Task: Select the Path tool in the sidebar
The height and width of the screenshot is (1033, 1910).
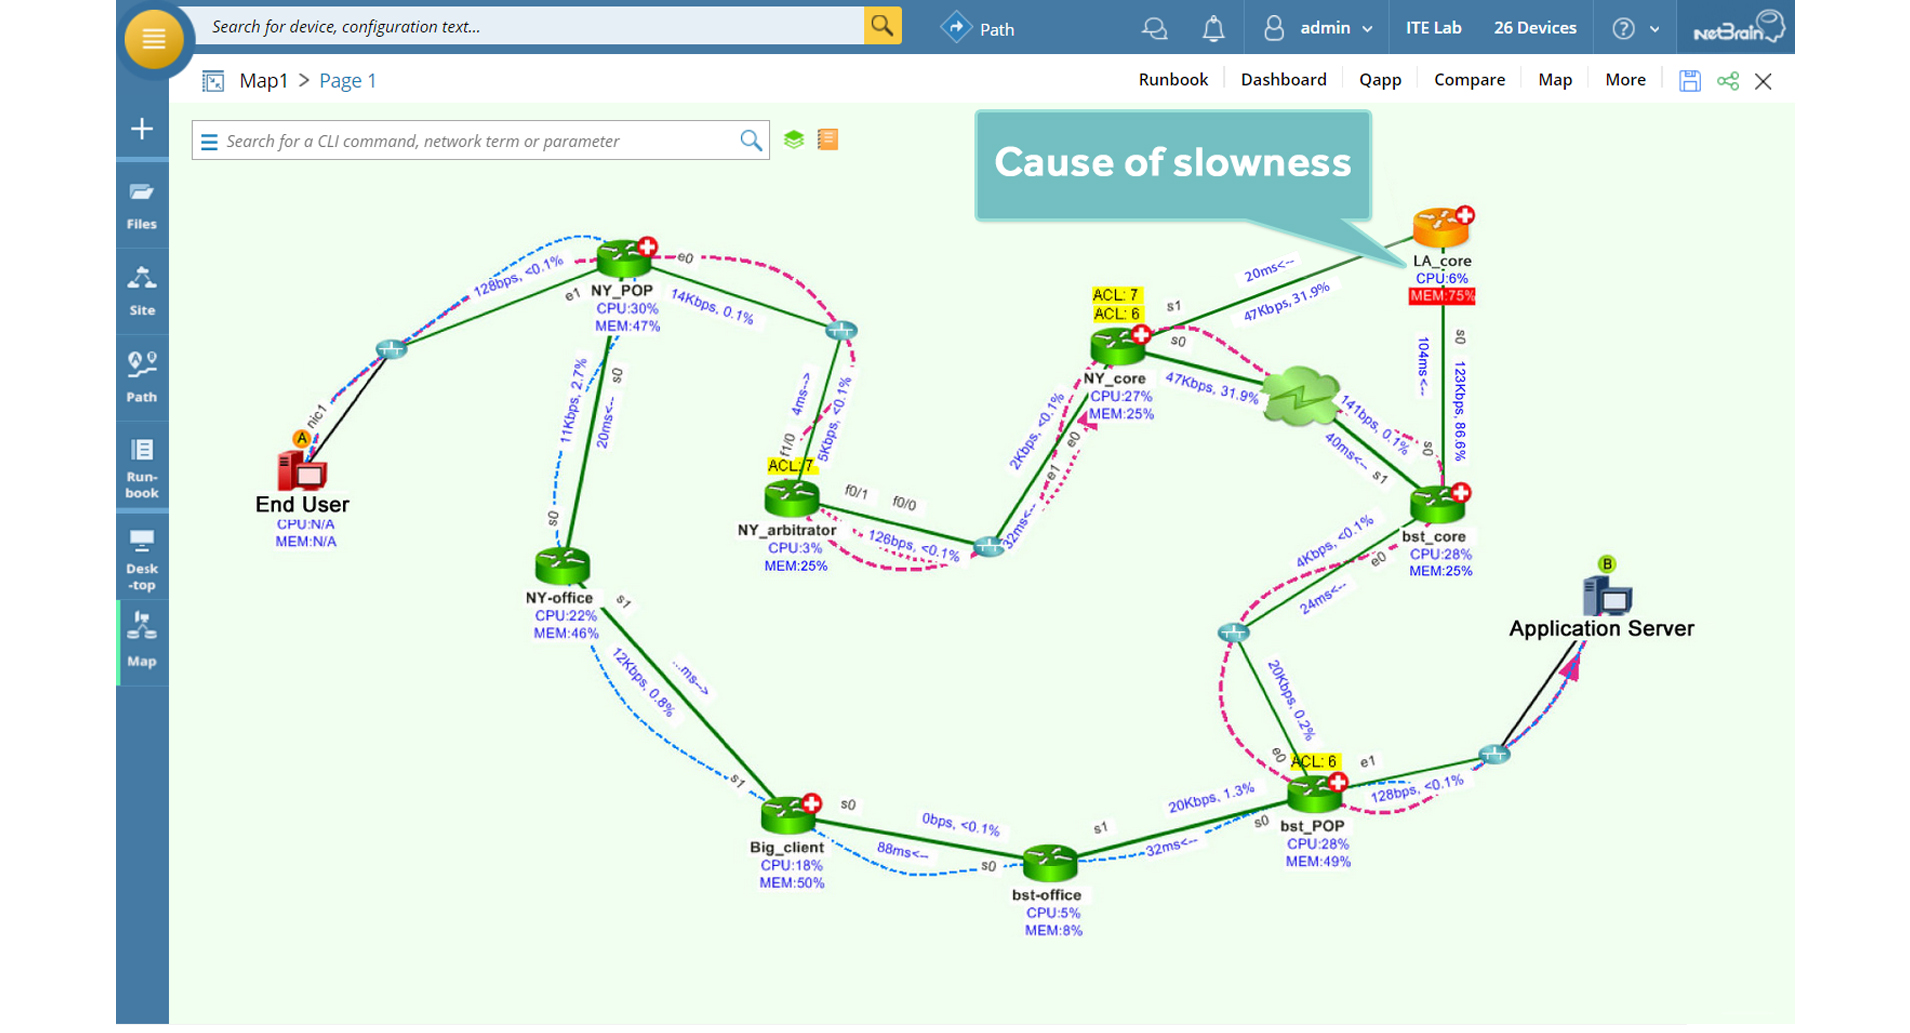Action: (142, 376)
